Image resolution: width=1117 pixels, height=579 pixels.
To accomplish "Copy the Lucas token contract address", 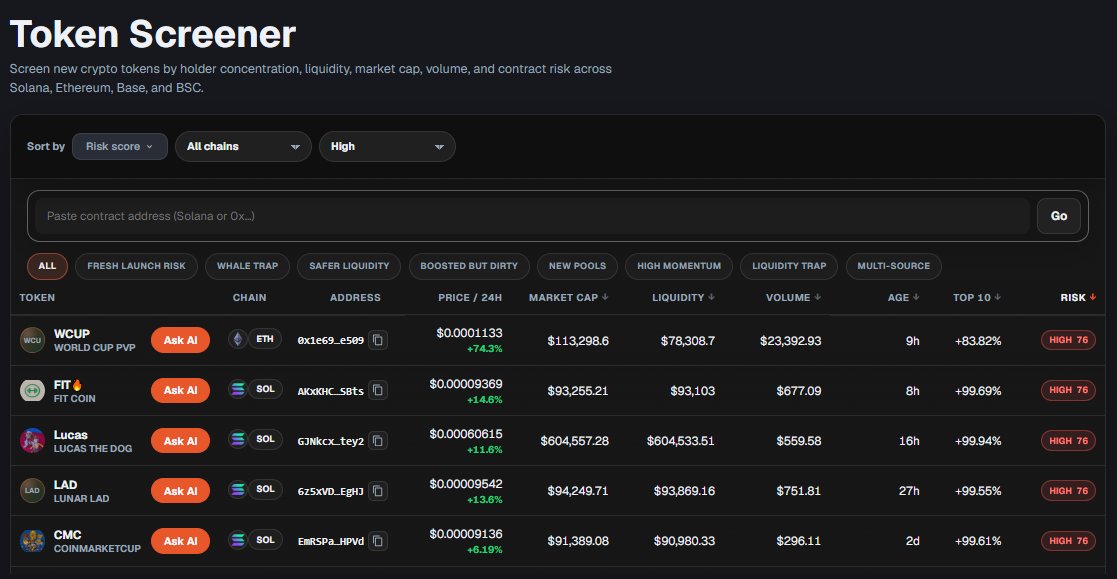I will pos(378,441).
